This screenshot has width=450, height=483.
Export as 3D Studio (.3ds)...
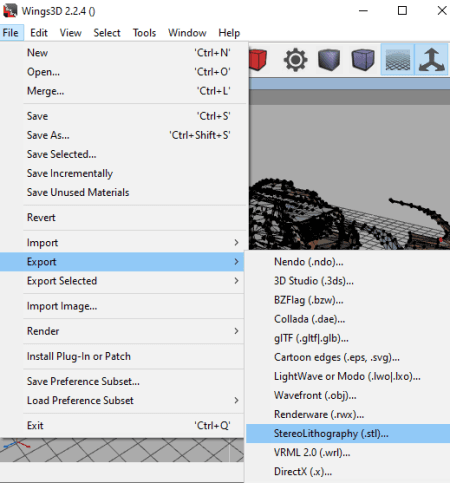pyautogui.click(x=348, y=281)
